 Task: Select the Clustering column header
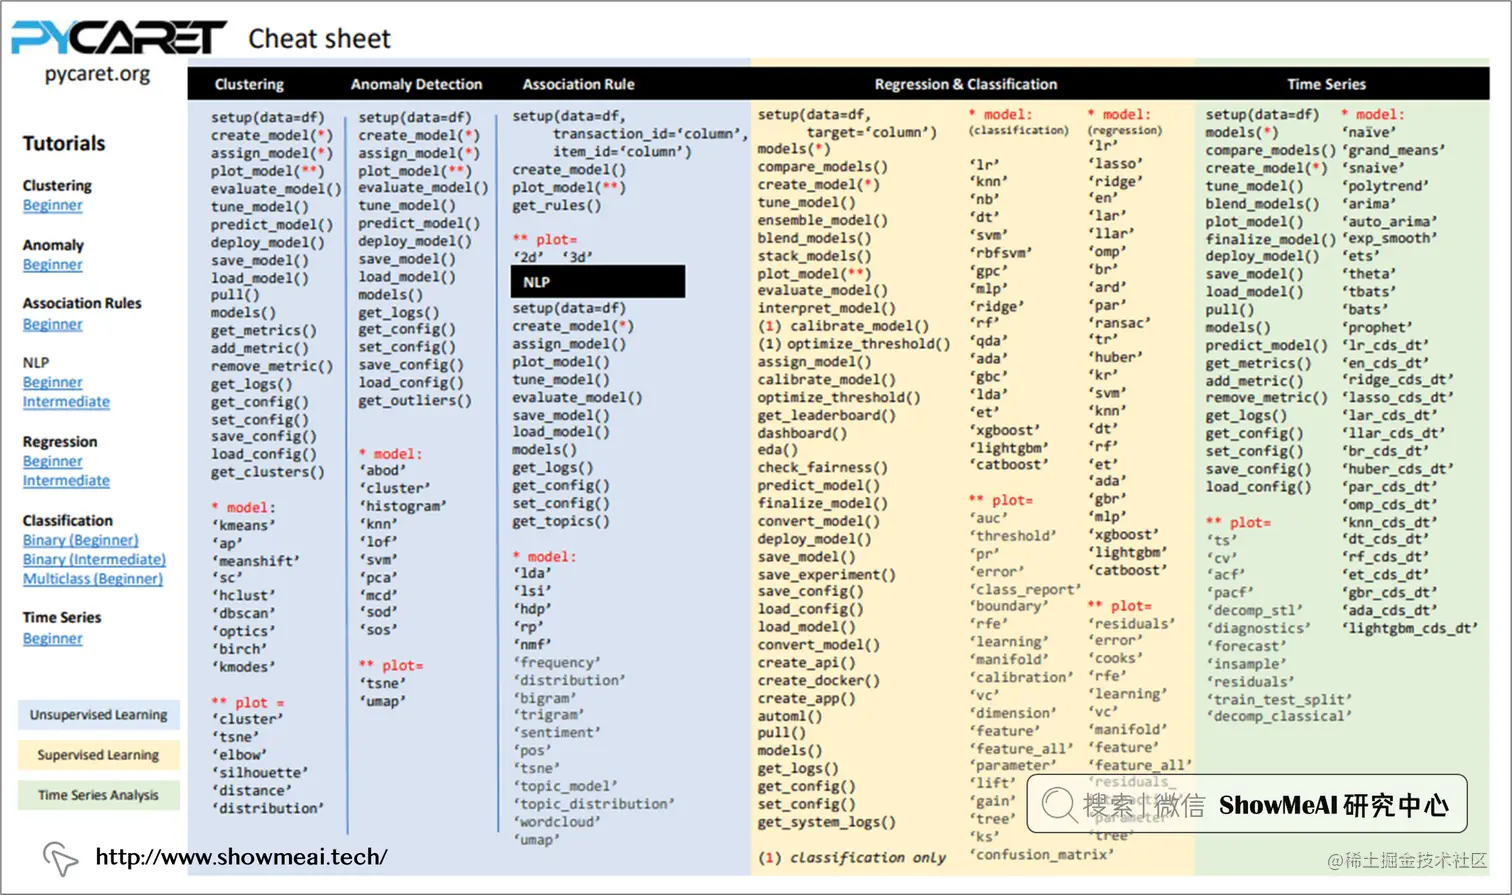(x=249, y=85)
